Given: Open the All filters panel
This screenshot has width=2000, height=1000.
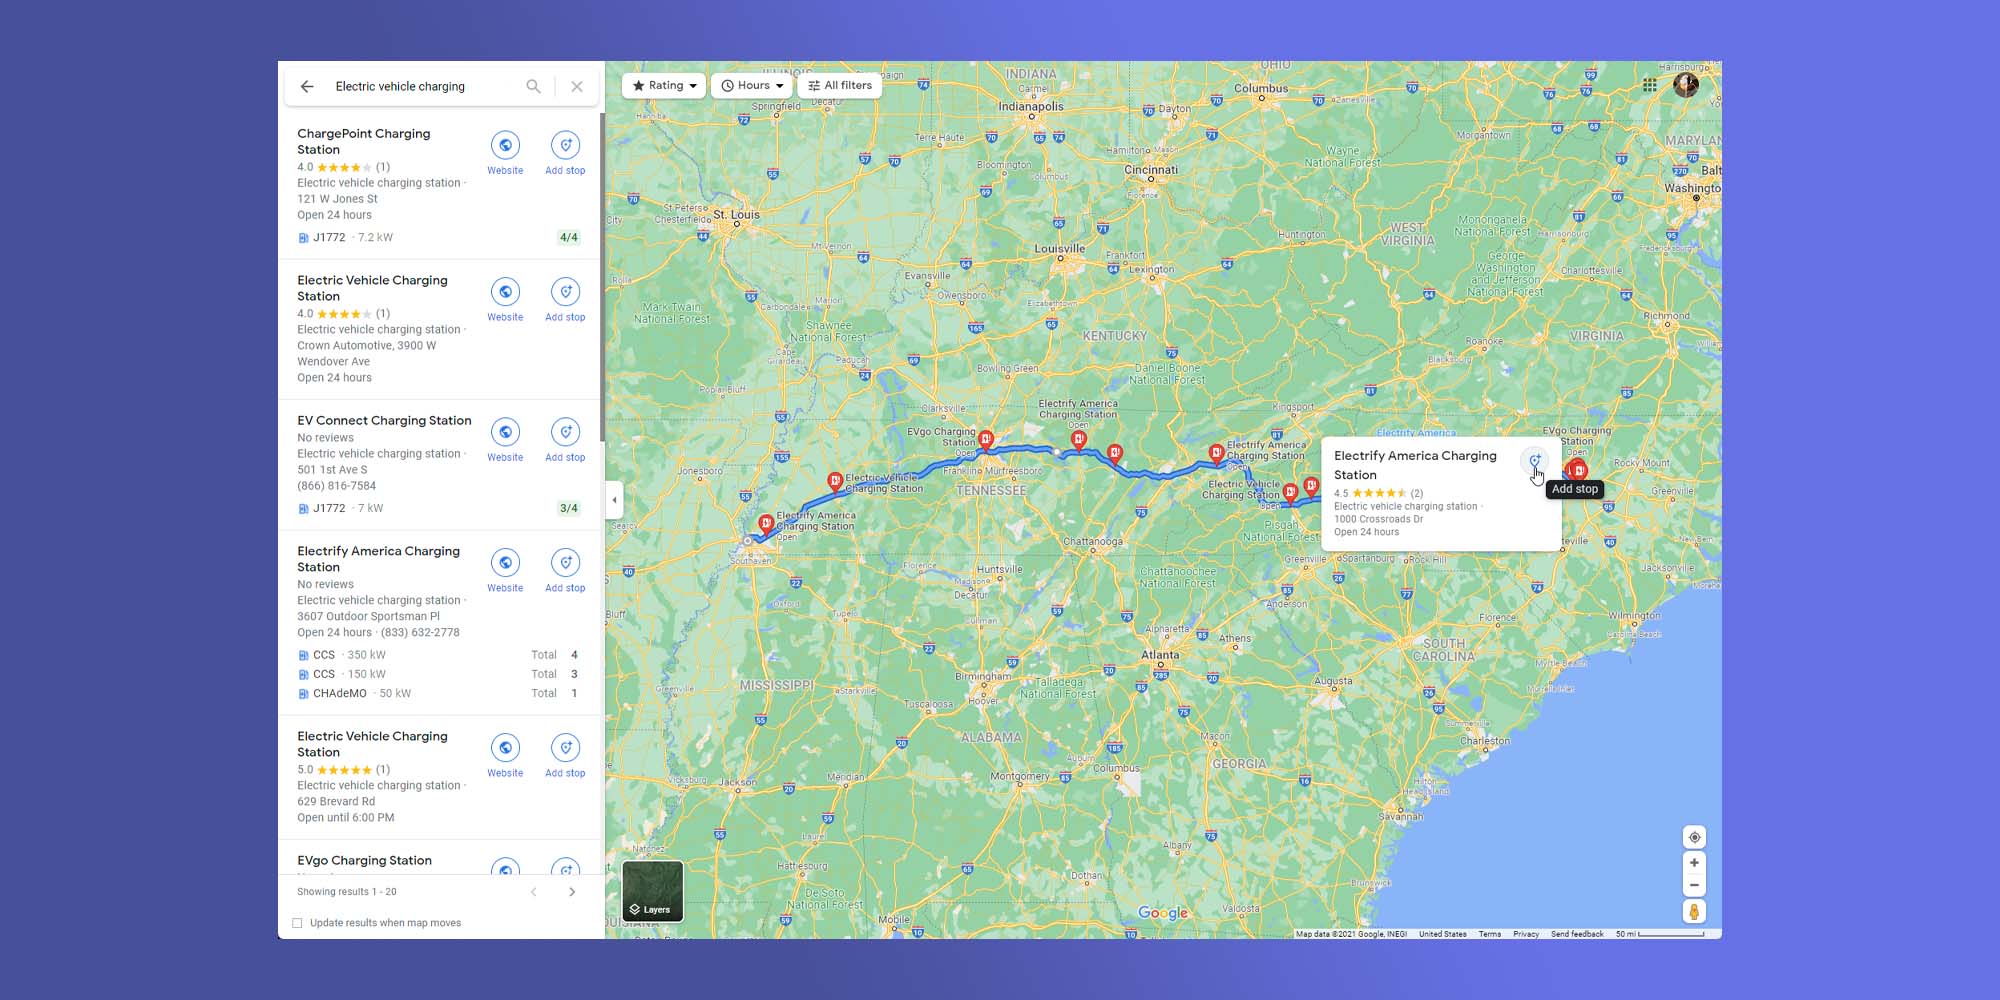Looking at the screenshot, I should click(x=840, y=85).
